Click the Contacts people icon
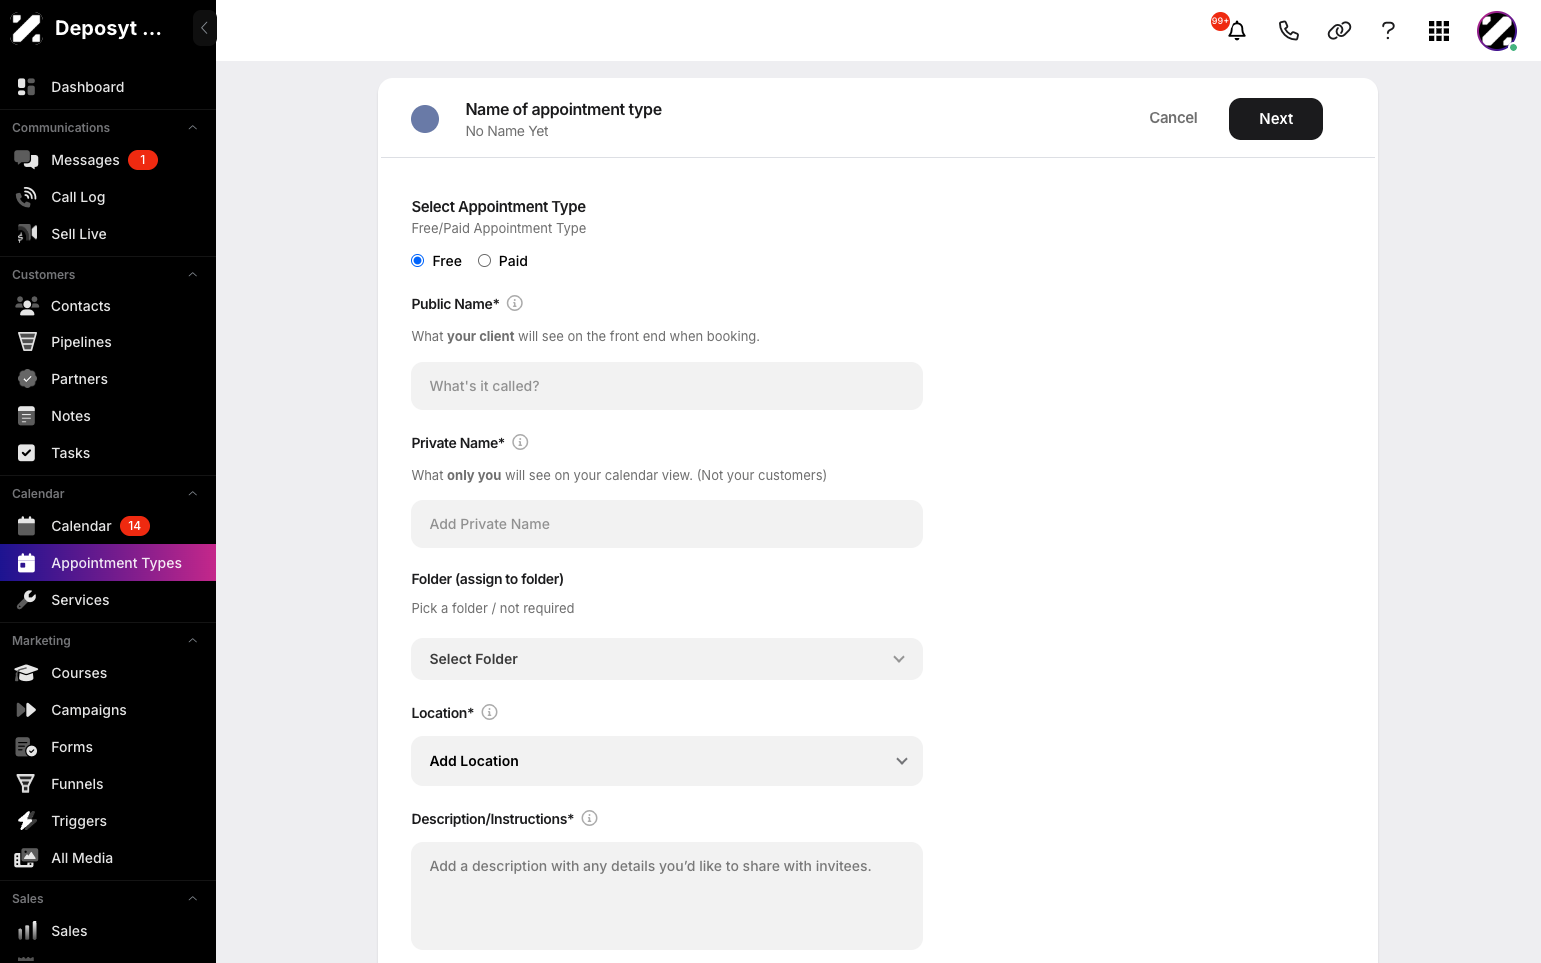Image resolution: width=1541 pixels, height=963 pixels. 27,306
